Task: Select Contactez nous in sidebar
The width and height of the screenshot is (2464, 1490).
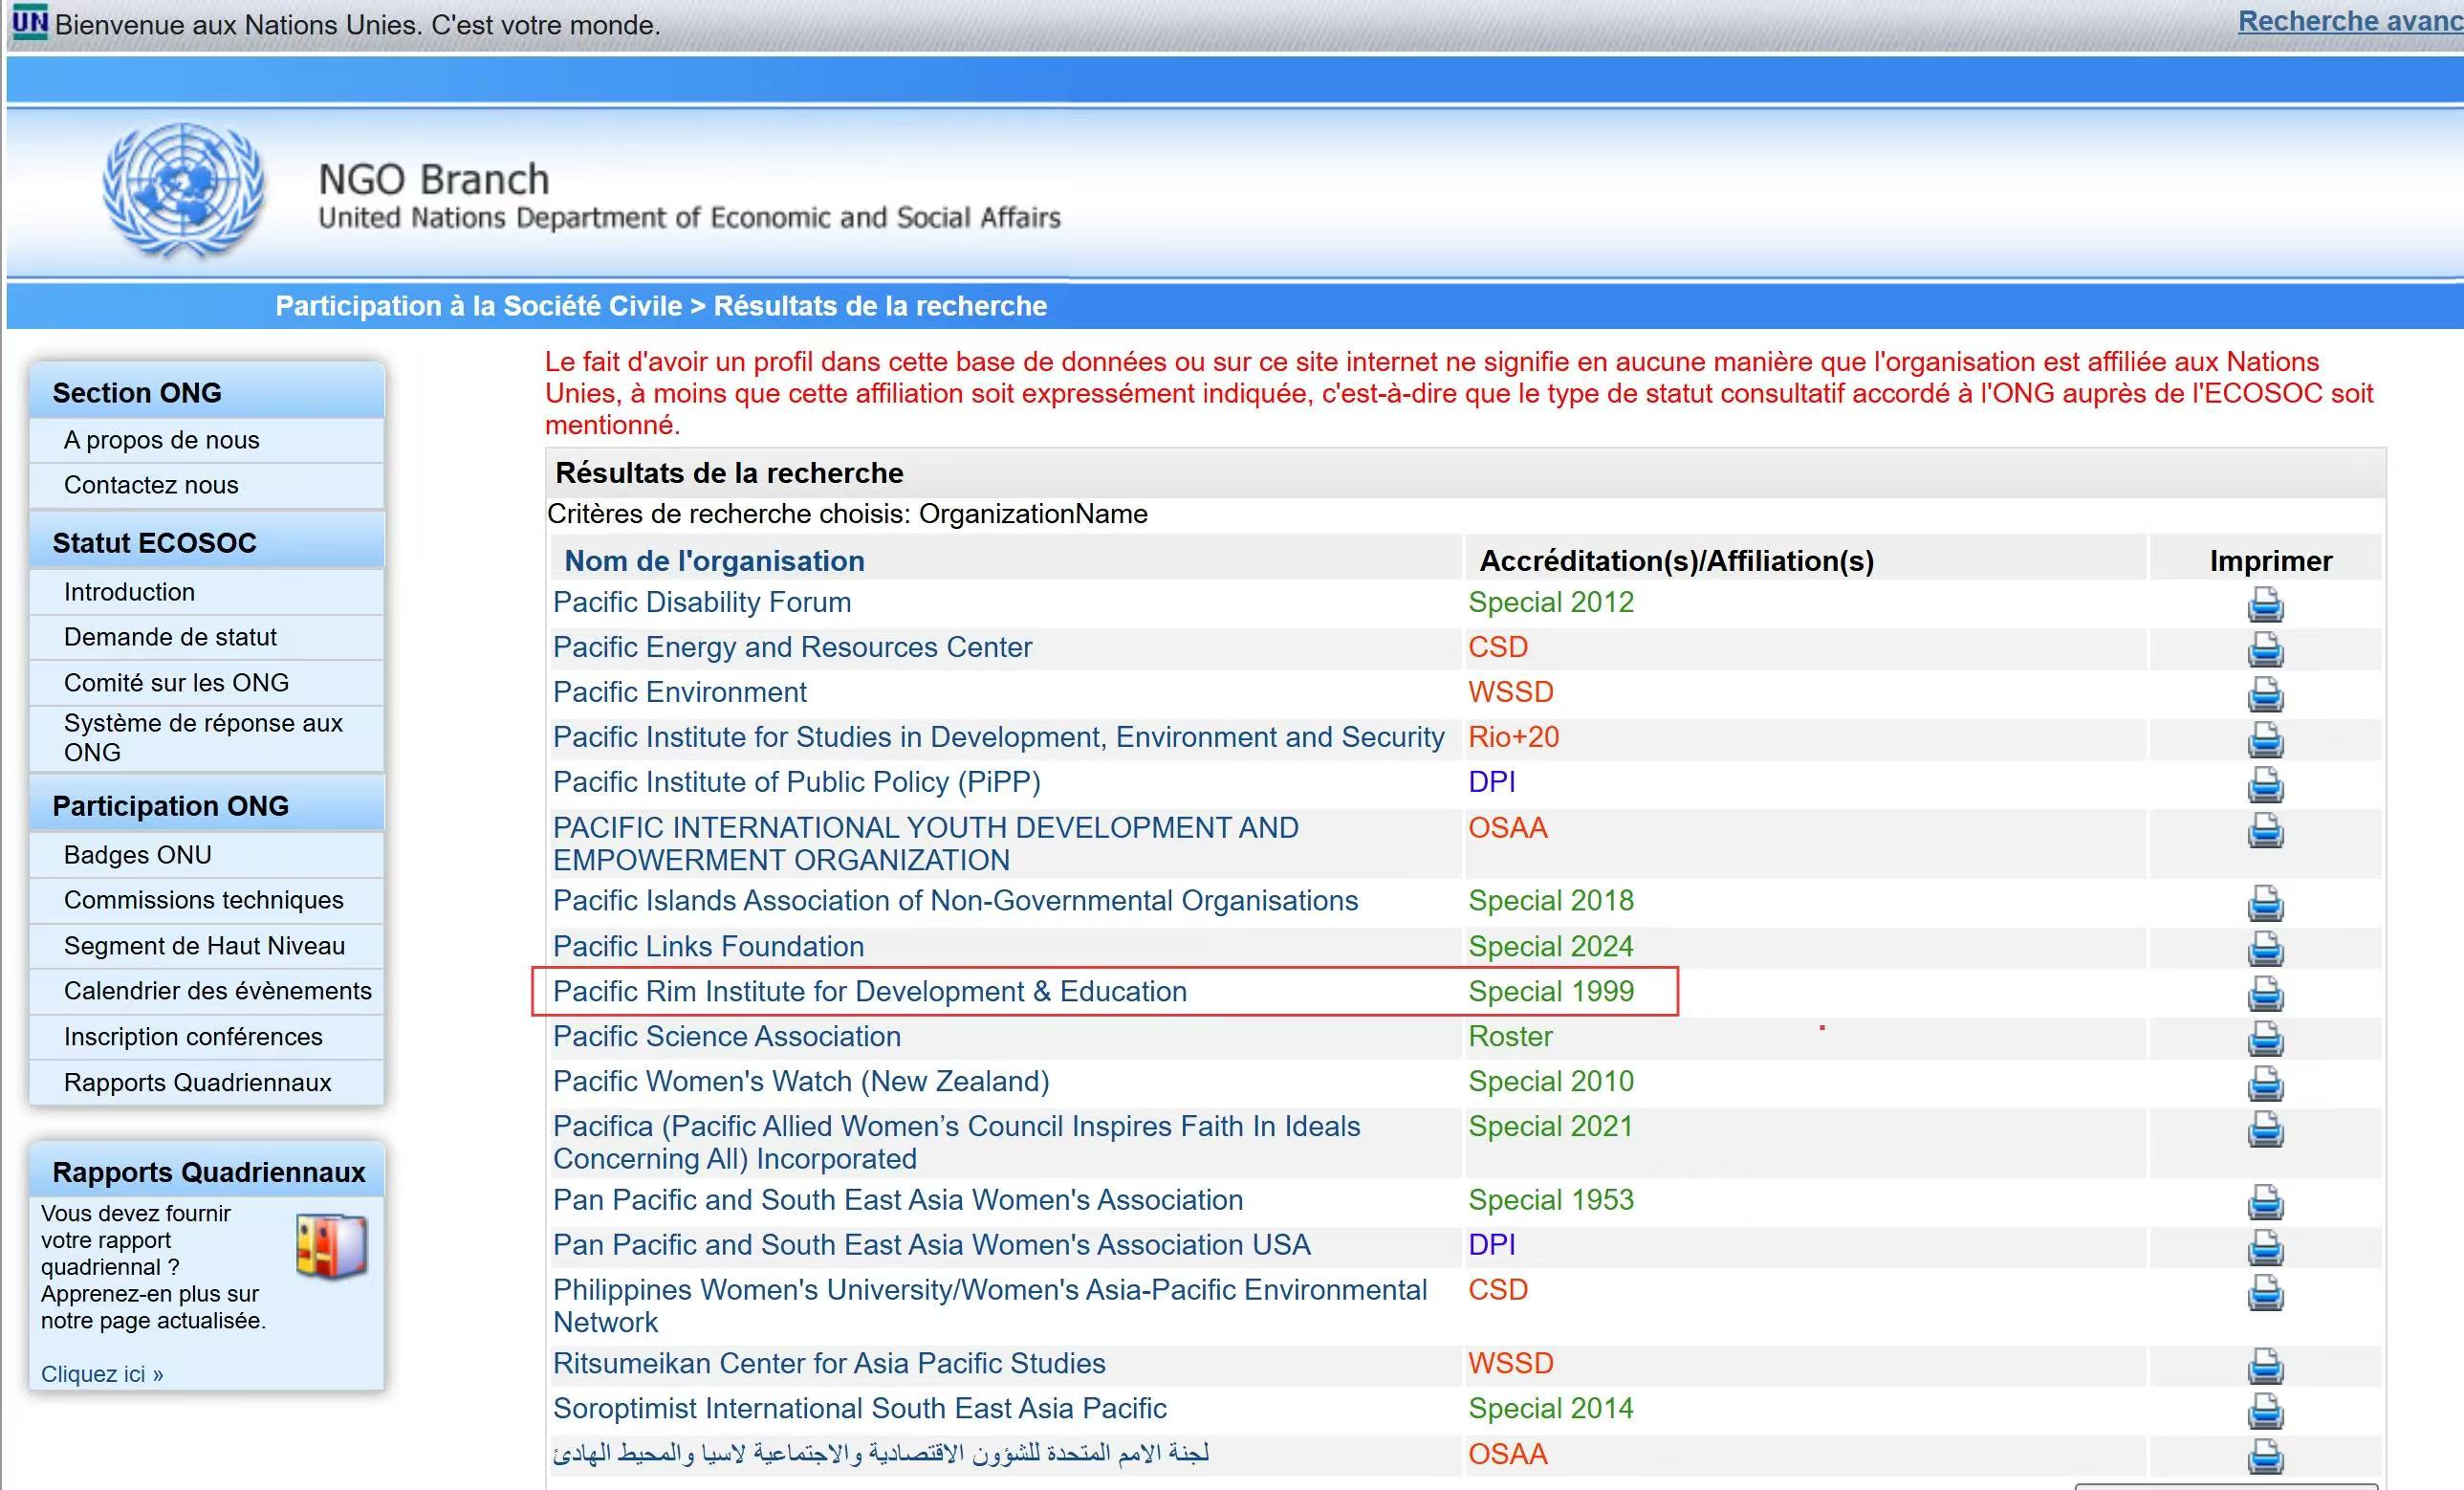Action: click(151, 485)
